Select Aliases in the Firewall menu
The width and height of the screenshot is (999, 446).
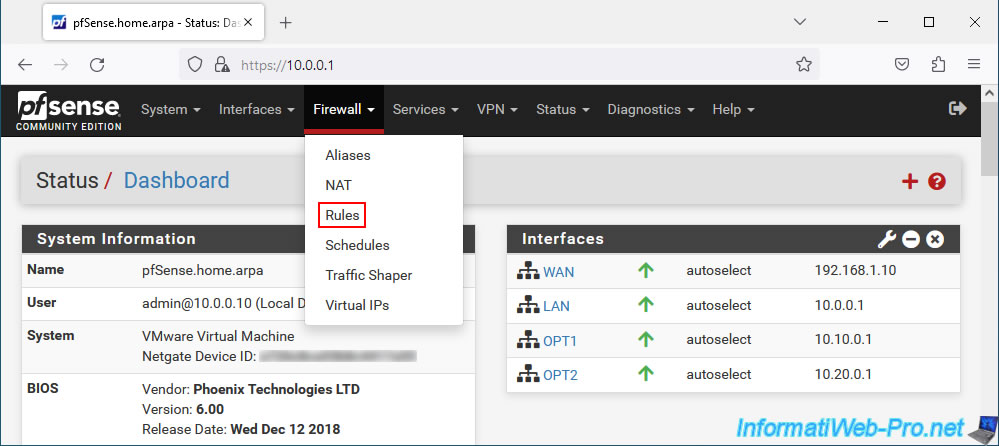[348, 155]
